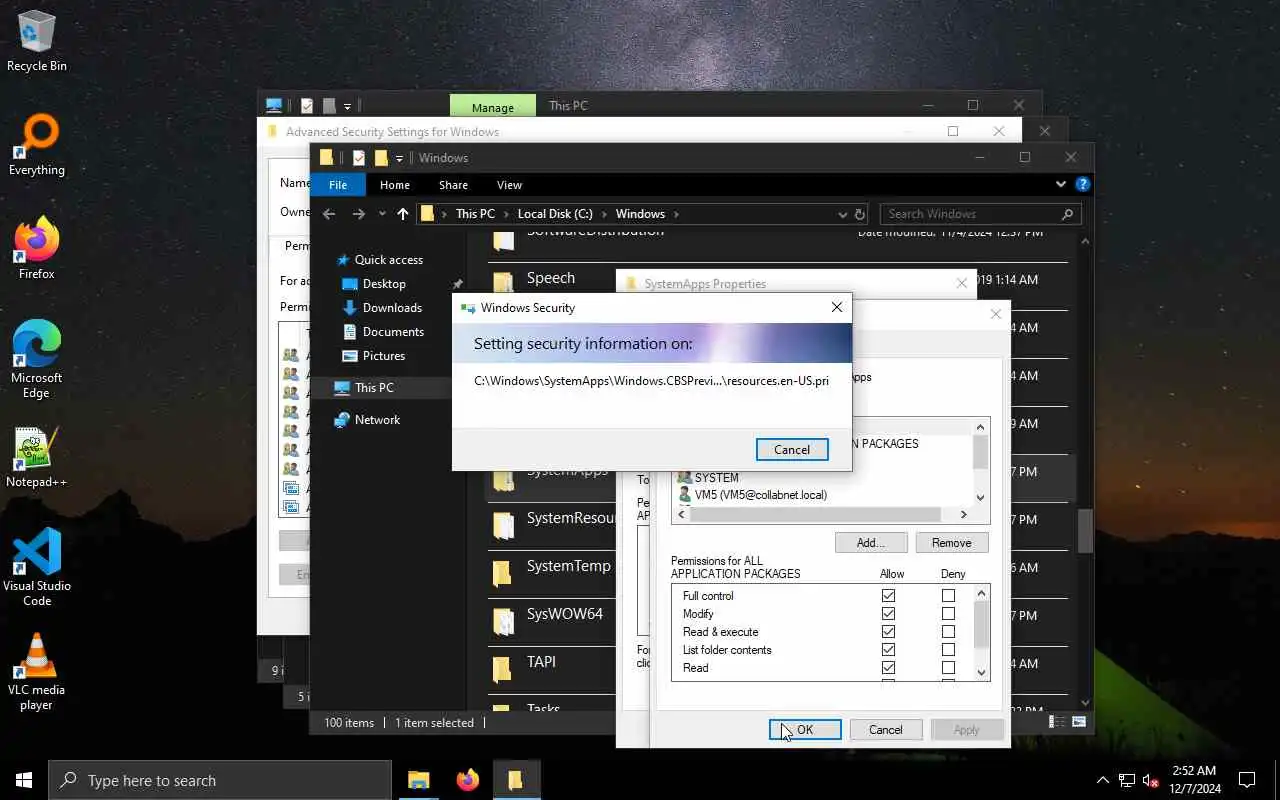Open File Explorer from the taskbar
This screenshot has width=1280, height=800.
(418, 780)
